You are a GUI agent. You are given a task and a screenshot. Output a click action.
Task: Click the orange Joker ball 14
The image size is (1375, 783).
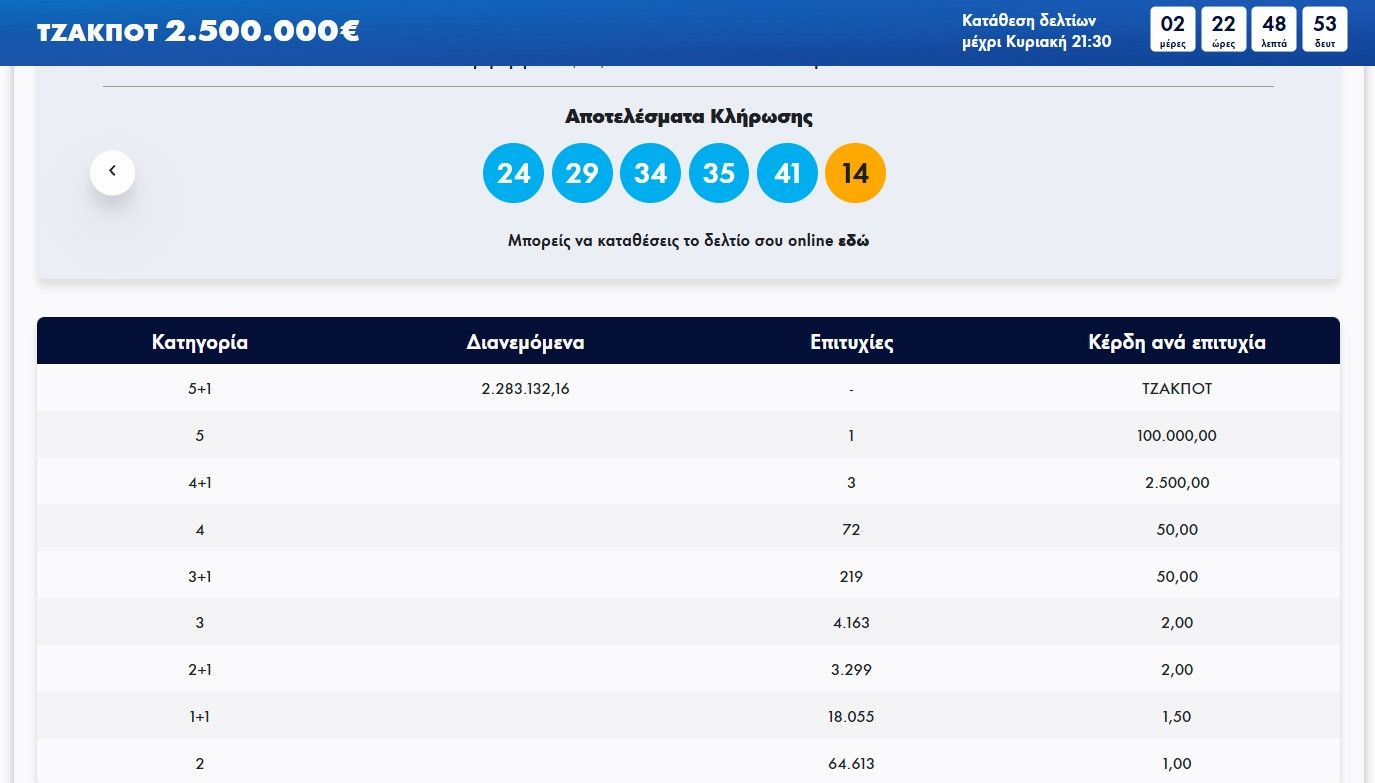click(x=855, y=173)
